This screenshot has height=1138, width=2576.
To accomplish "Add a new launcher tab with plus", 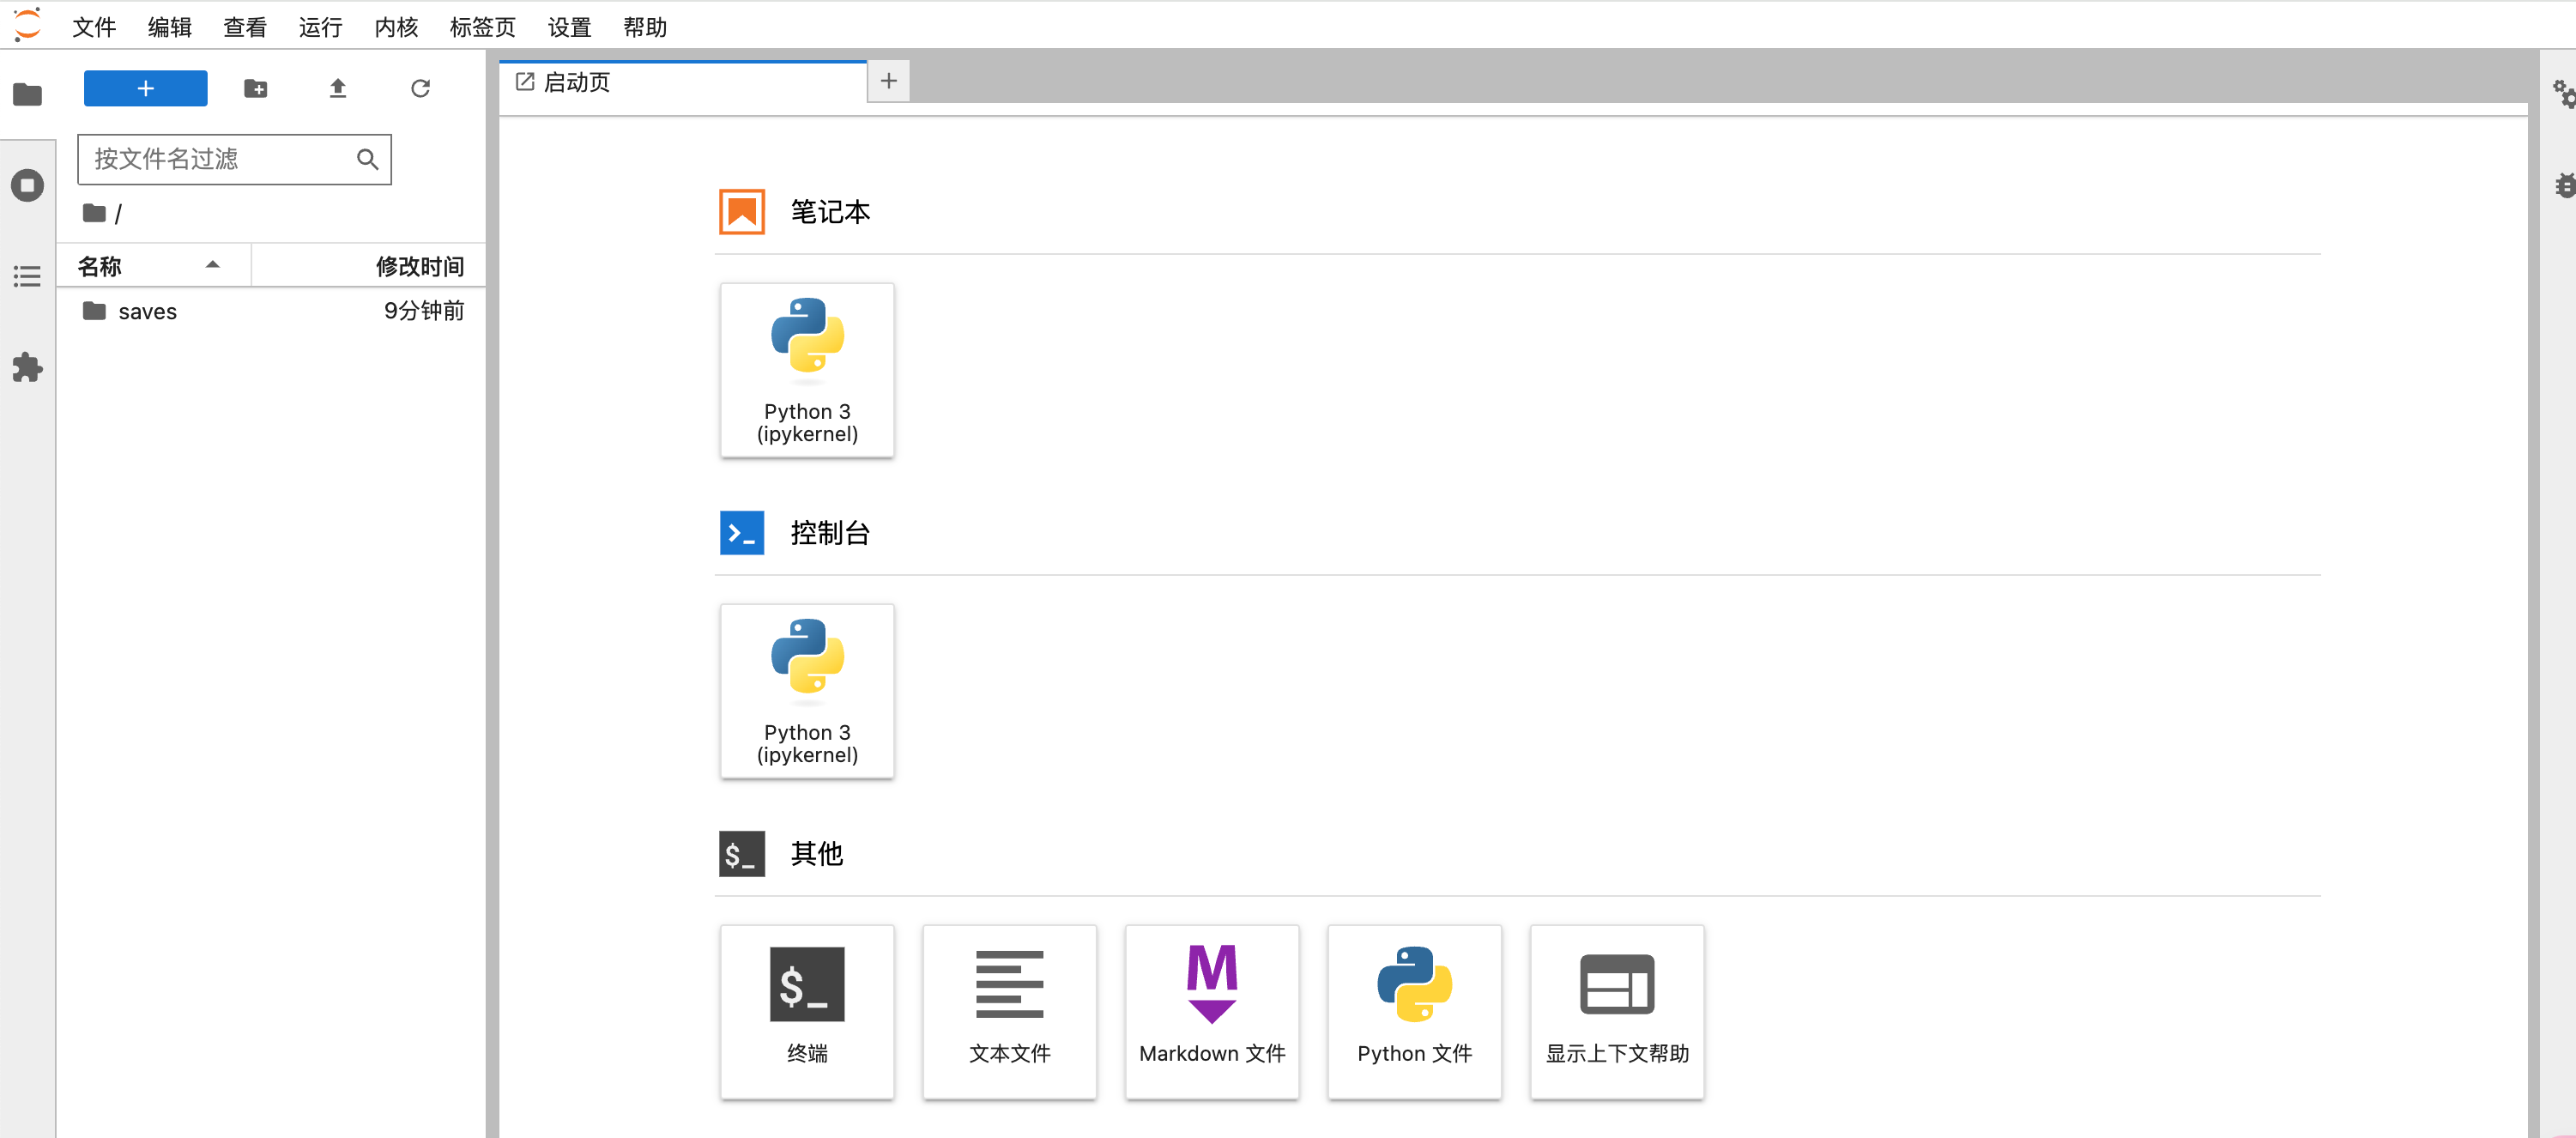I will coord(888,81).
